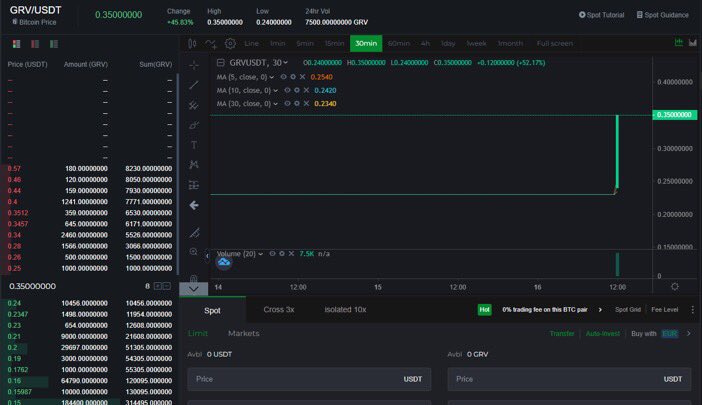Screen dimensions: 702x405
Task: Select the ruler measure tool
Action: [x=193, y=232]
